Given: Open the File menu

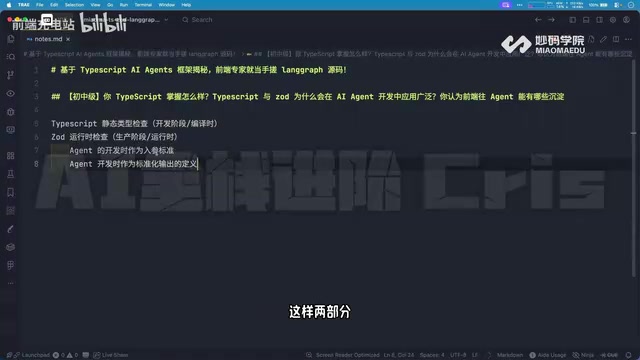Looking at the screenshot, I should pyautogui.click(x=40, y=5).
